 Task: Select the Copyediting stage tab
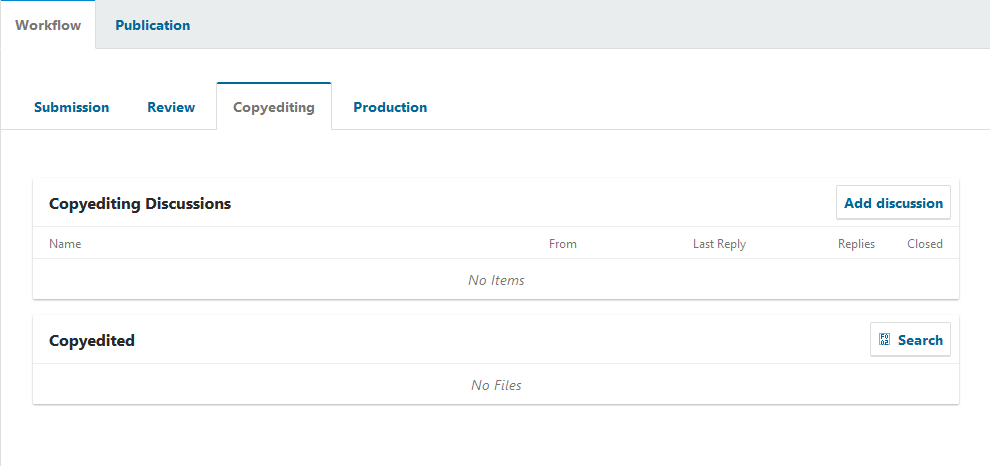tap(273, 107)
